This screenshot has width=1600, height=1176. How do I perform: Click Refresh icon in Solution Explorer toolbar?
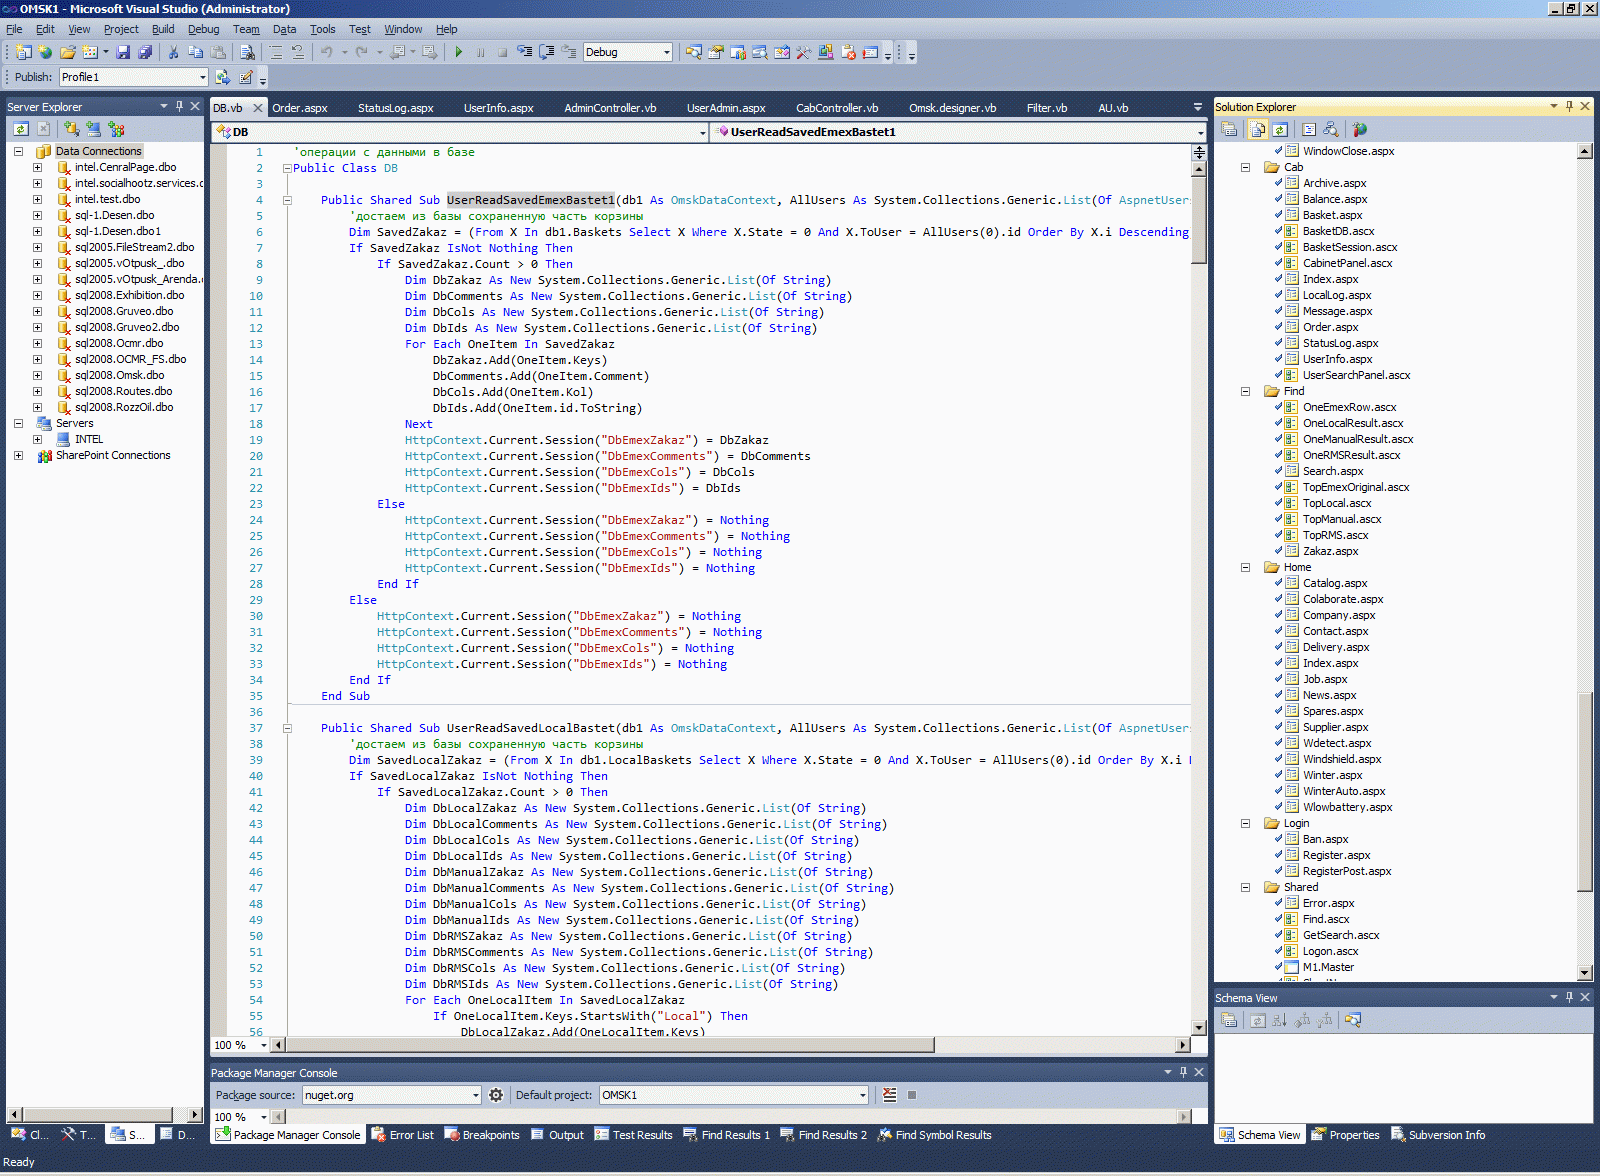1280,129
